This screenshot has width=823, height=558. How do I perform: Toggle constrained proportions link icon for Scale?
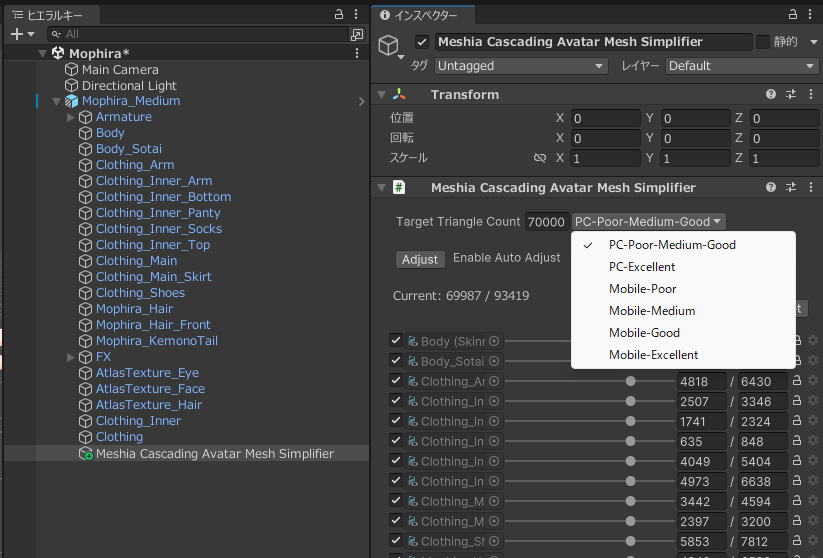click(540, 158)
